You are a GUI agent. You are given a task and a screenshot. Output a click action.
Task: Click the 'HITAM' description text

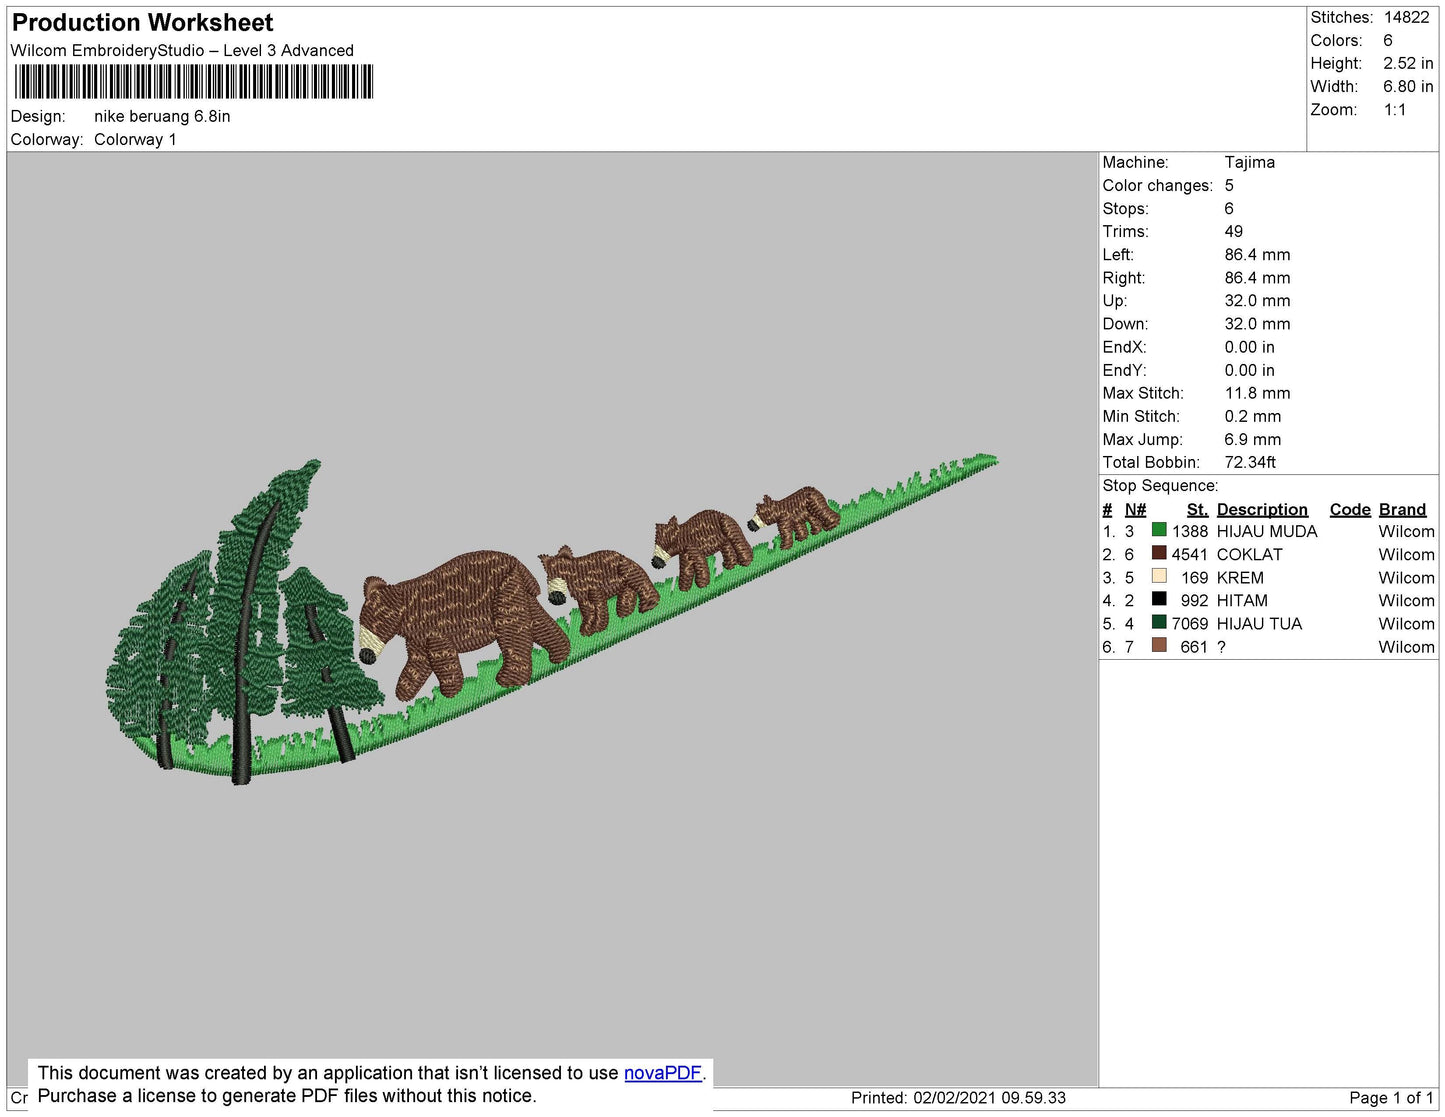1242,600
